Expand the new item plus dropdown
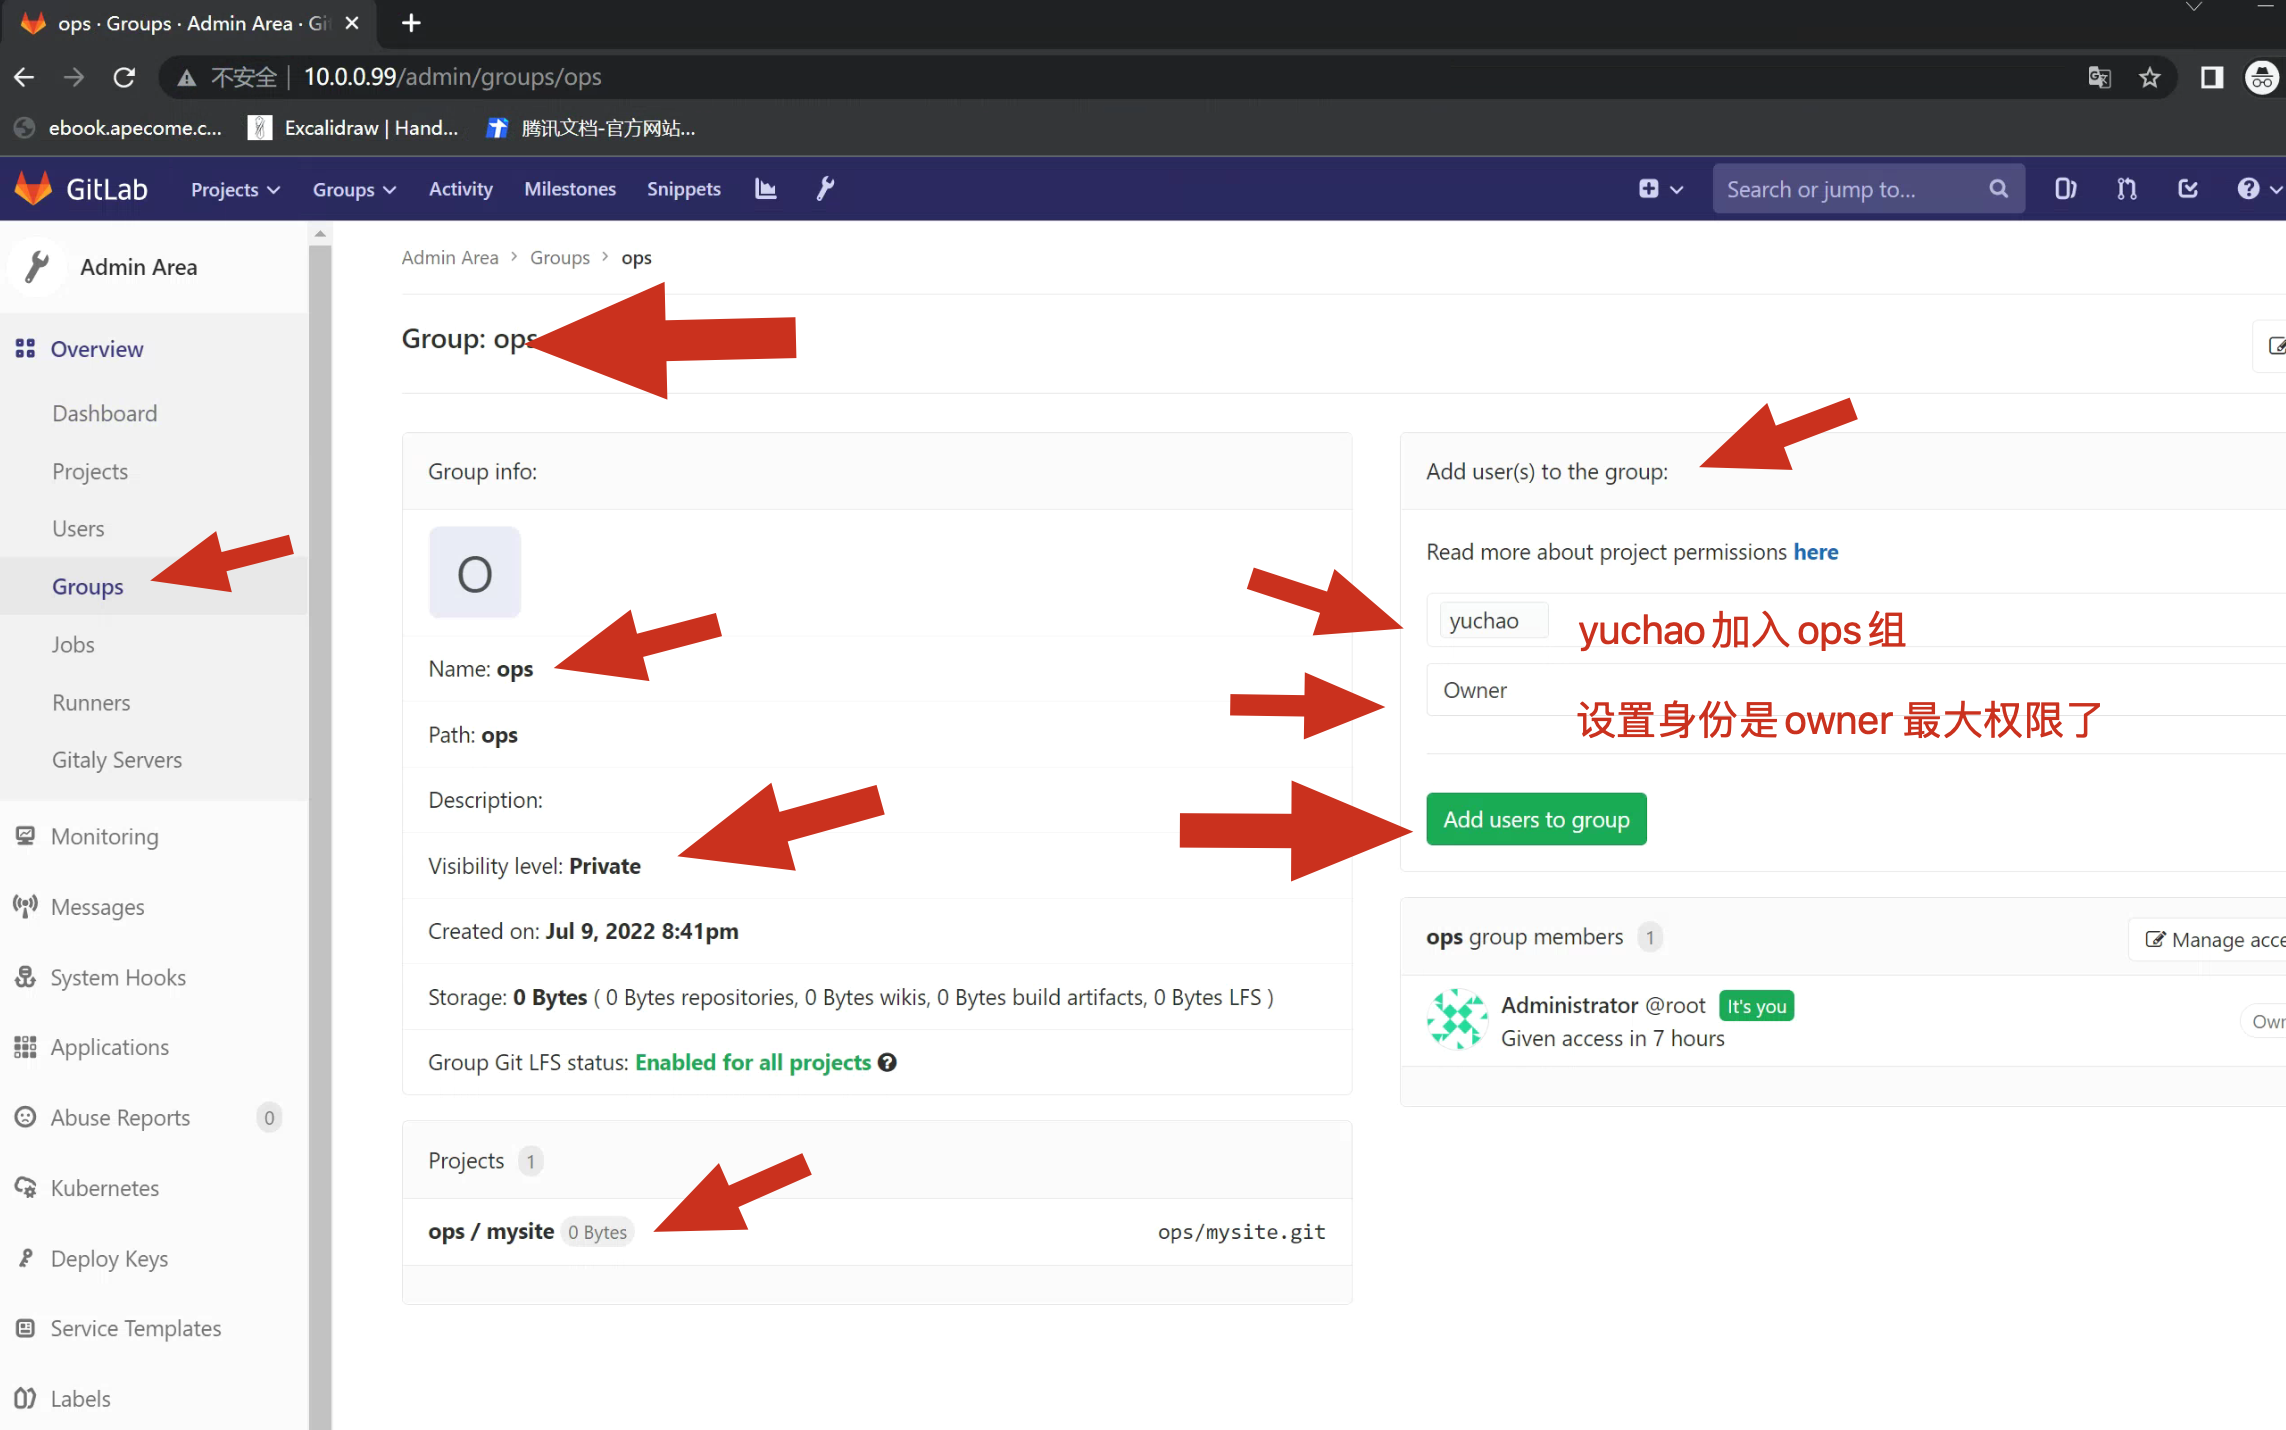The image size is (2286, 1430). pos(1660,189)
